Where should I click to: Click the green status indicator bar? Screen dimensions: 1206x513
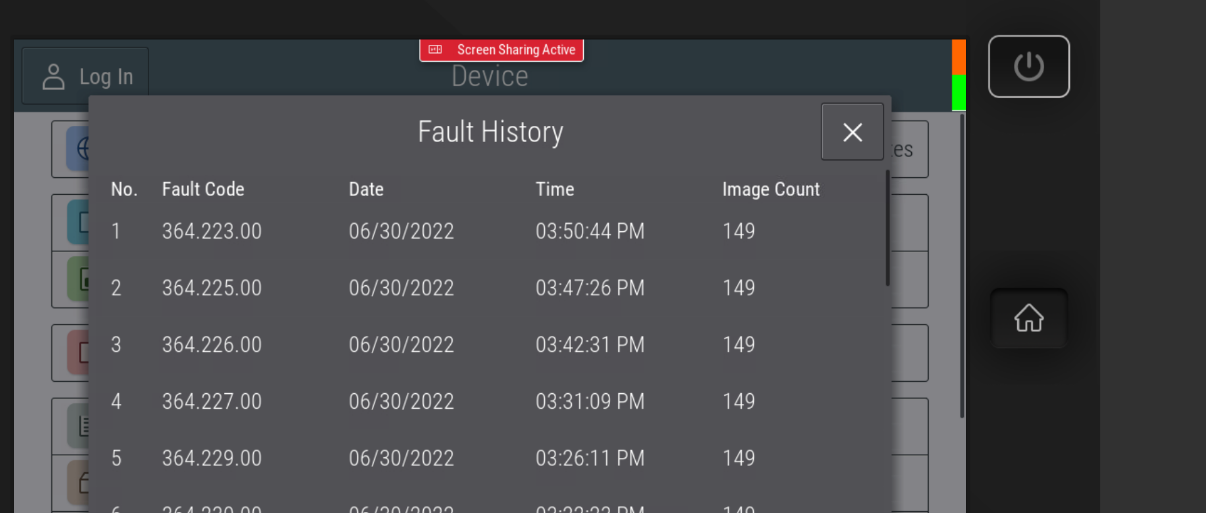pyautogui.click(x=958, y=92)
